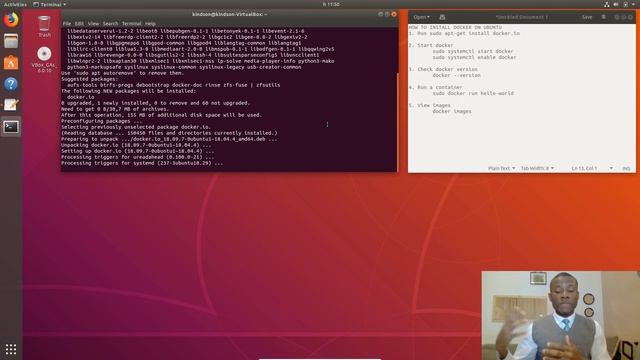Click the Terminal dock icon
640x360 pixels.
click(x=11, y=127)
